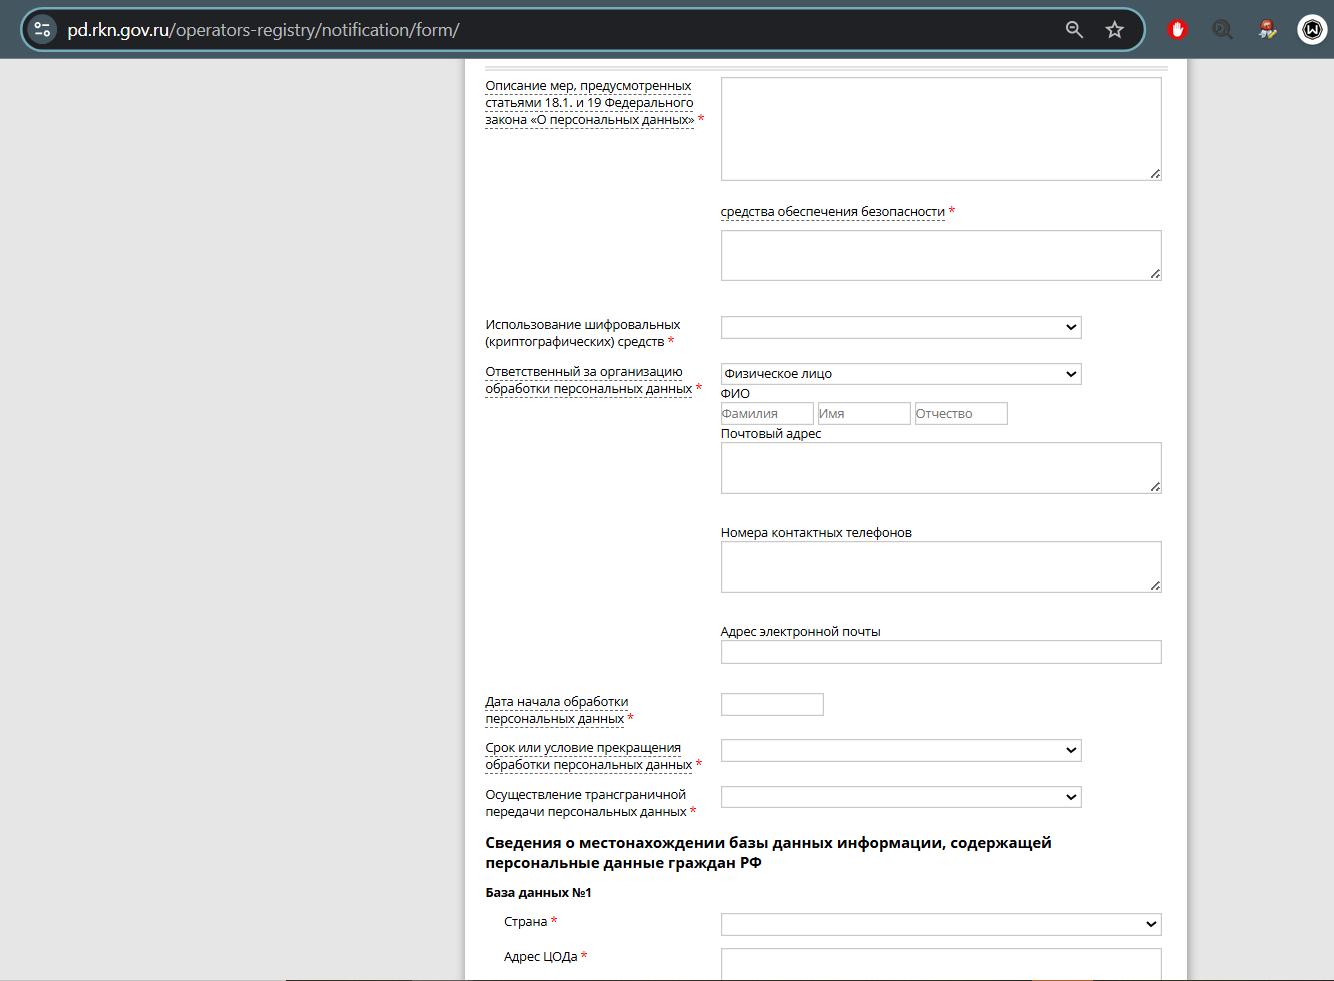The width and height of the screenshot is (1334, 981).
Task: Focus the 'Адрес электронной почты' input
Action: (x=940, y=652)
